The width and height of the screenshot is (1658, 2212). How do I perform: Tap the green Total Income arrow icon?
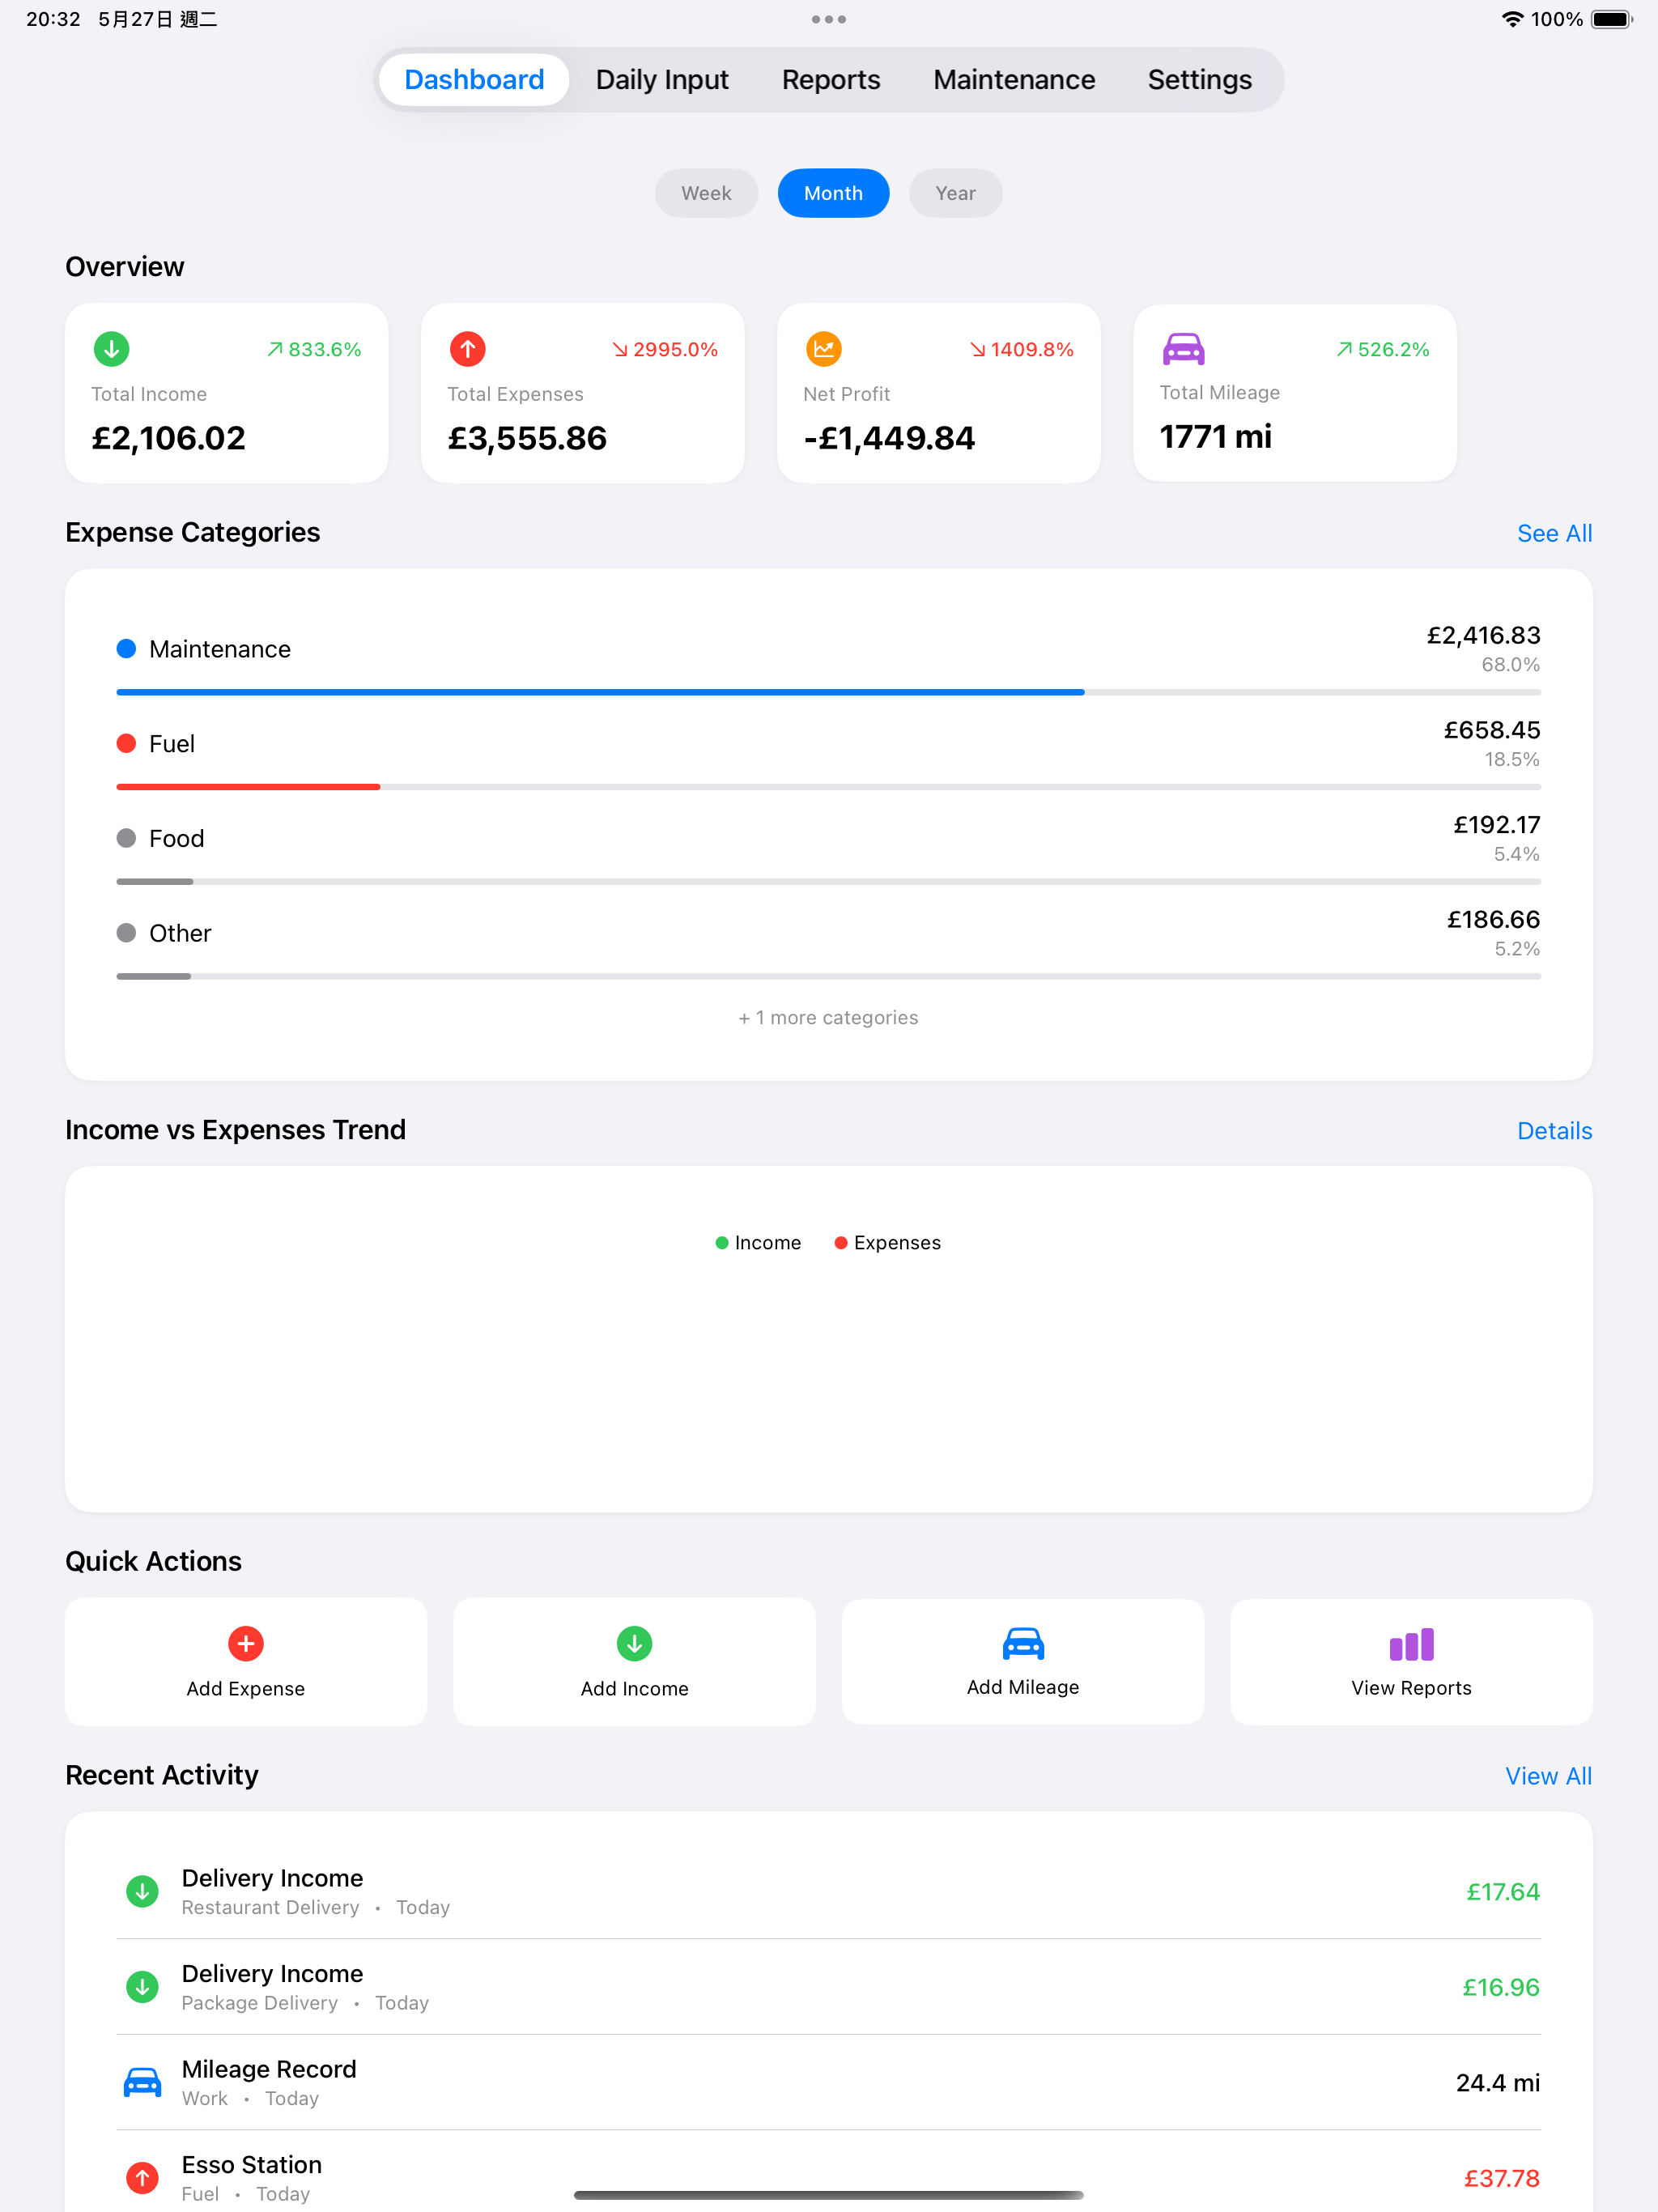coord(112,349)
